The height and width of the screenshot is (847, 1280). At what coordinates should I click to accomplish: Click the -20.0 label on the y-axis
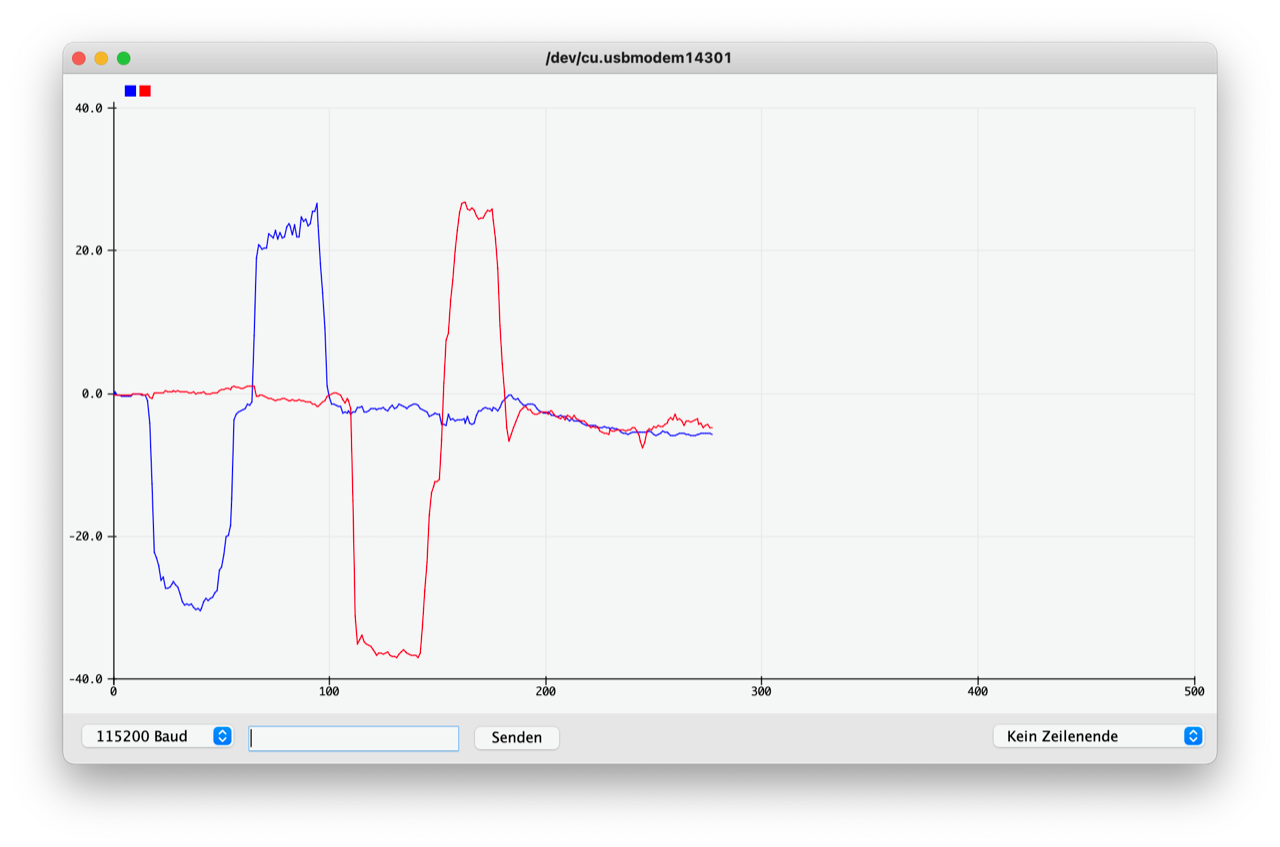(x=86, y=536)
